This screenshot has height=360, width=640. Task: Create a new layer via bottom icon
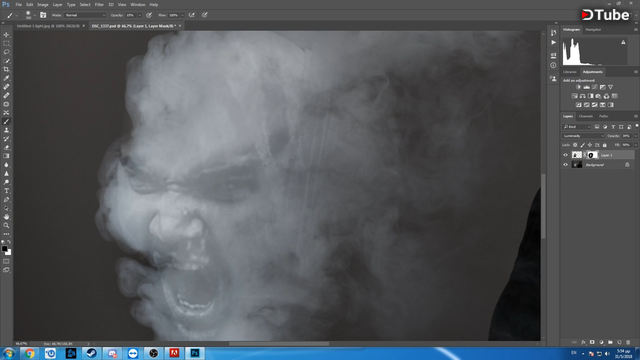pyautogui.click(x=619, y=342)
